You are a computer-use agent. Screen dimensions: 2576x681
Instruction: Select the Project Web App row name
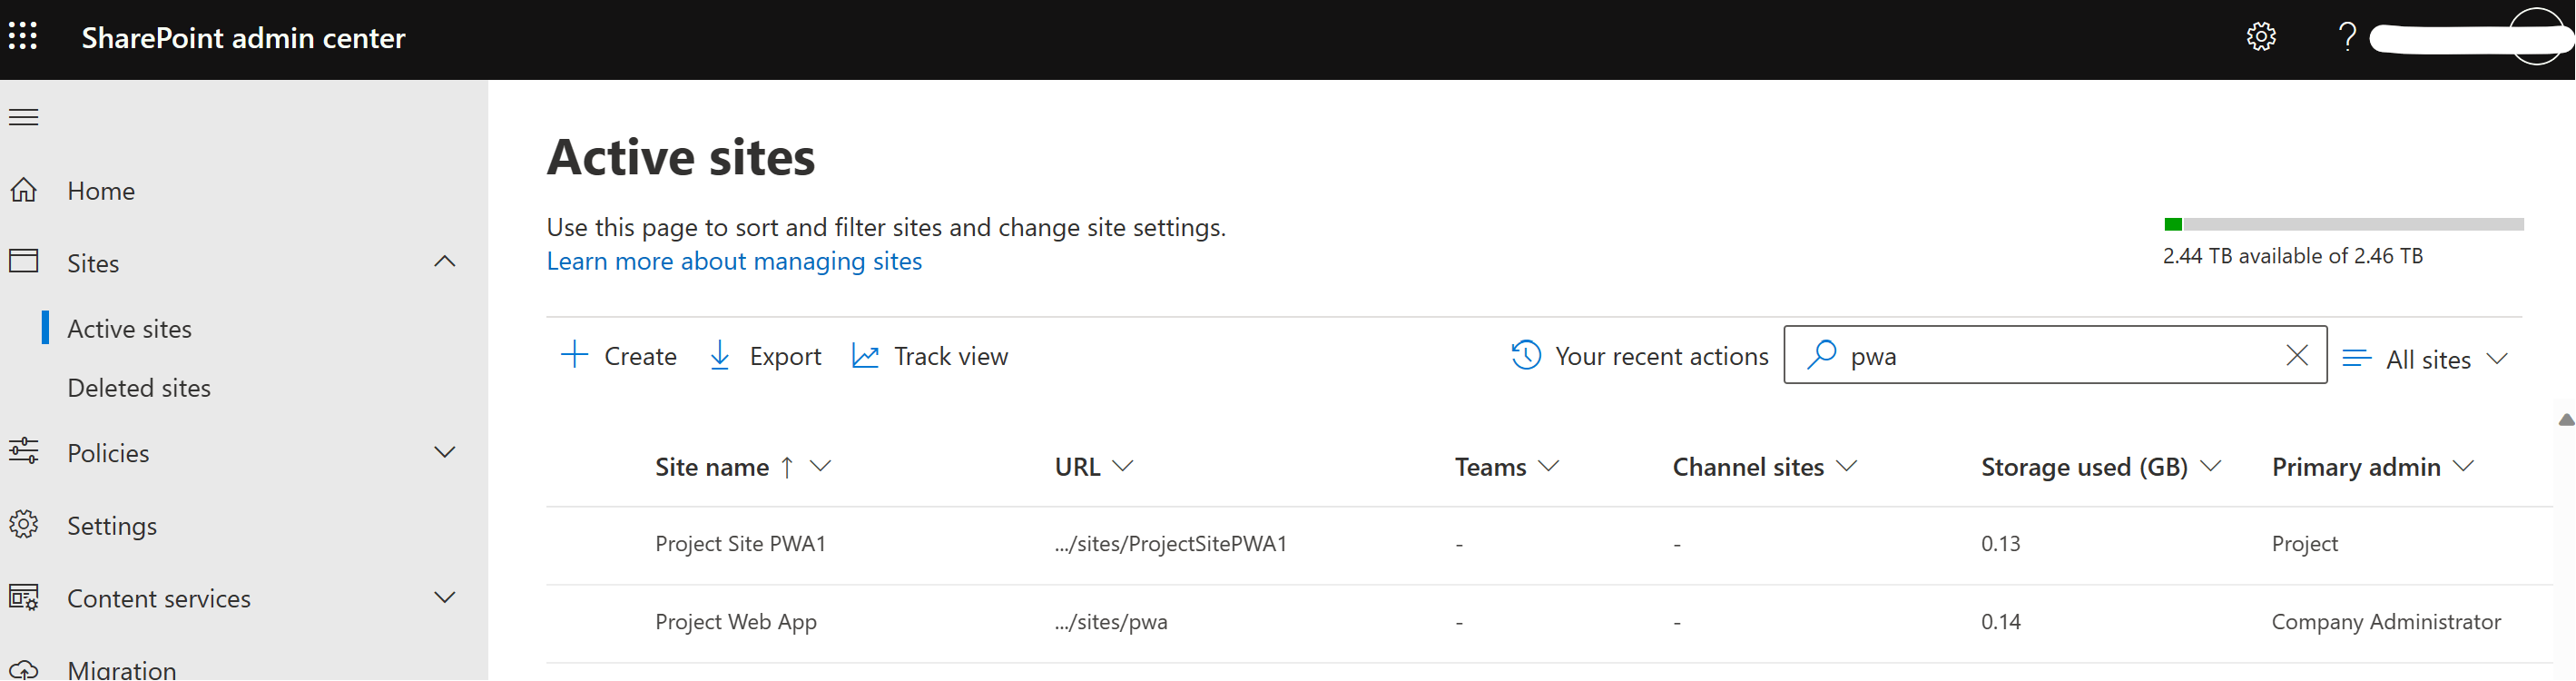pyautogui.click(x=736, y=621)
